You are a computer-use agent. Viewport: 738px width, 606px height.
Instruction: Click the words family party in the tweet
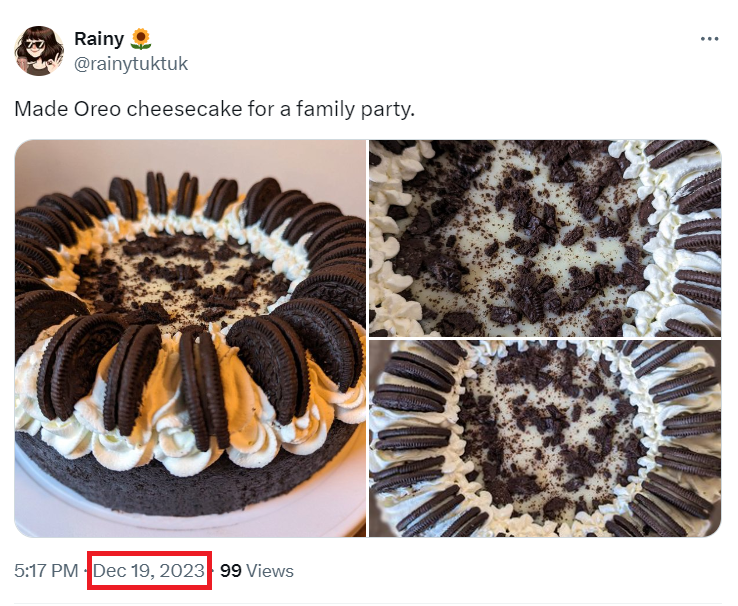click(363, 108)
